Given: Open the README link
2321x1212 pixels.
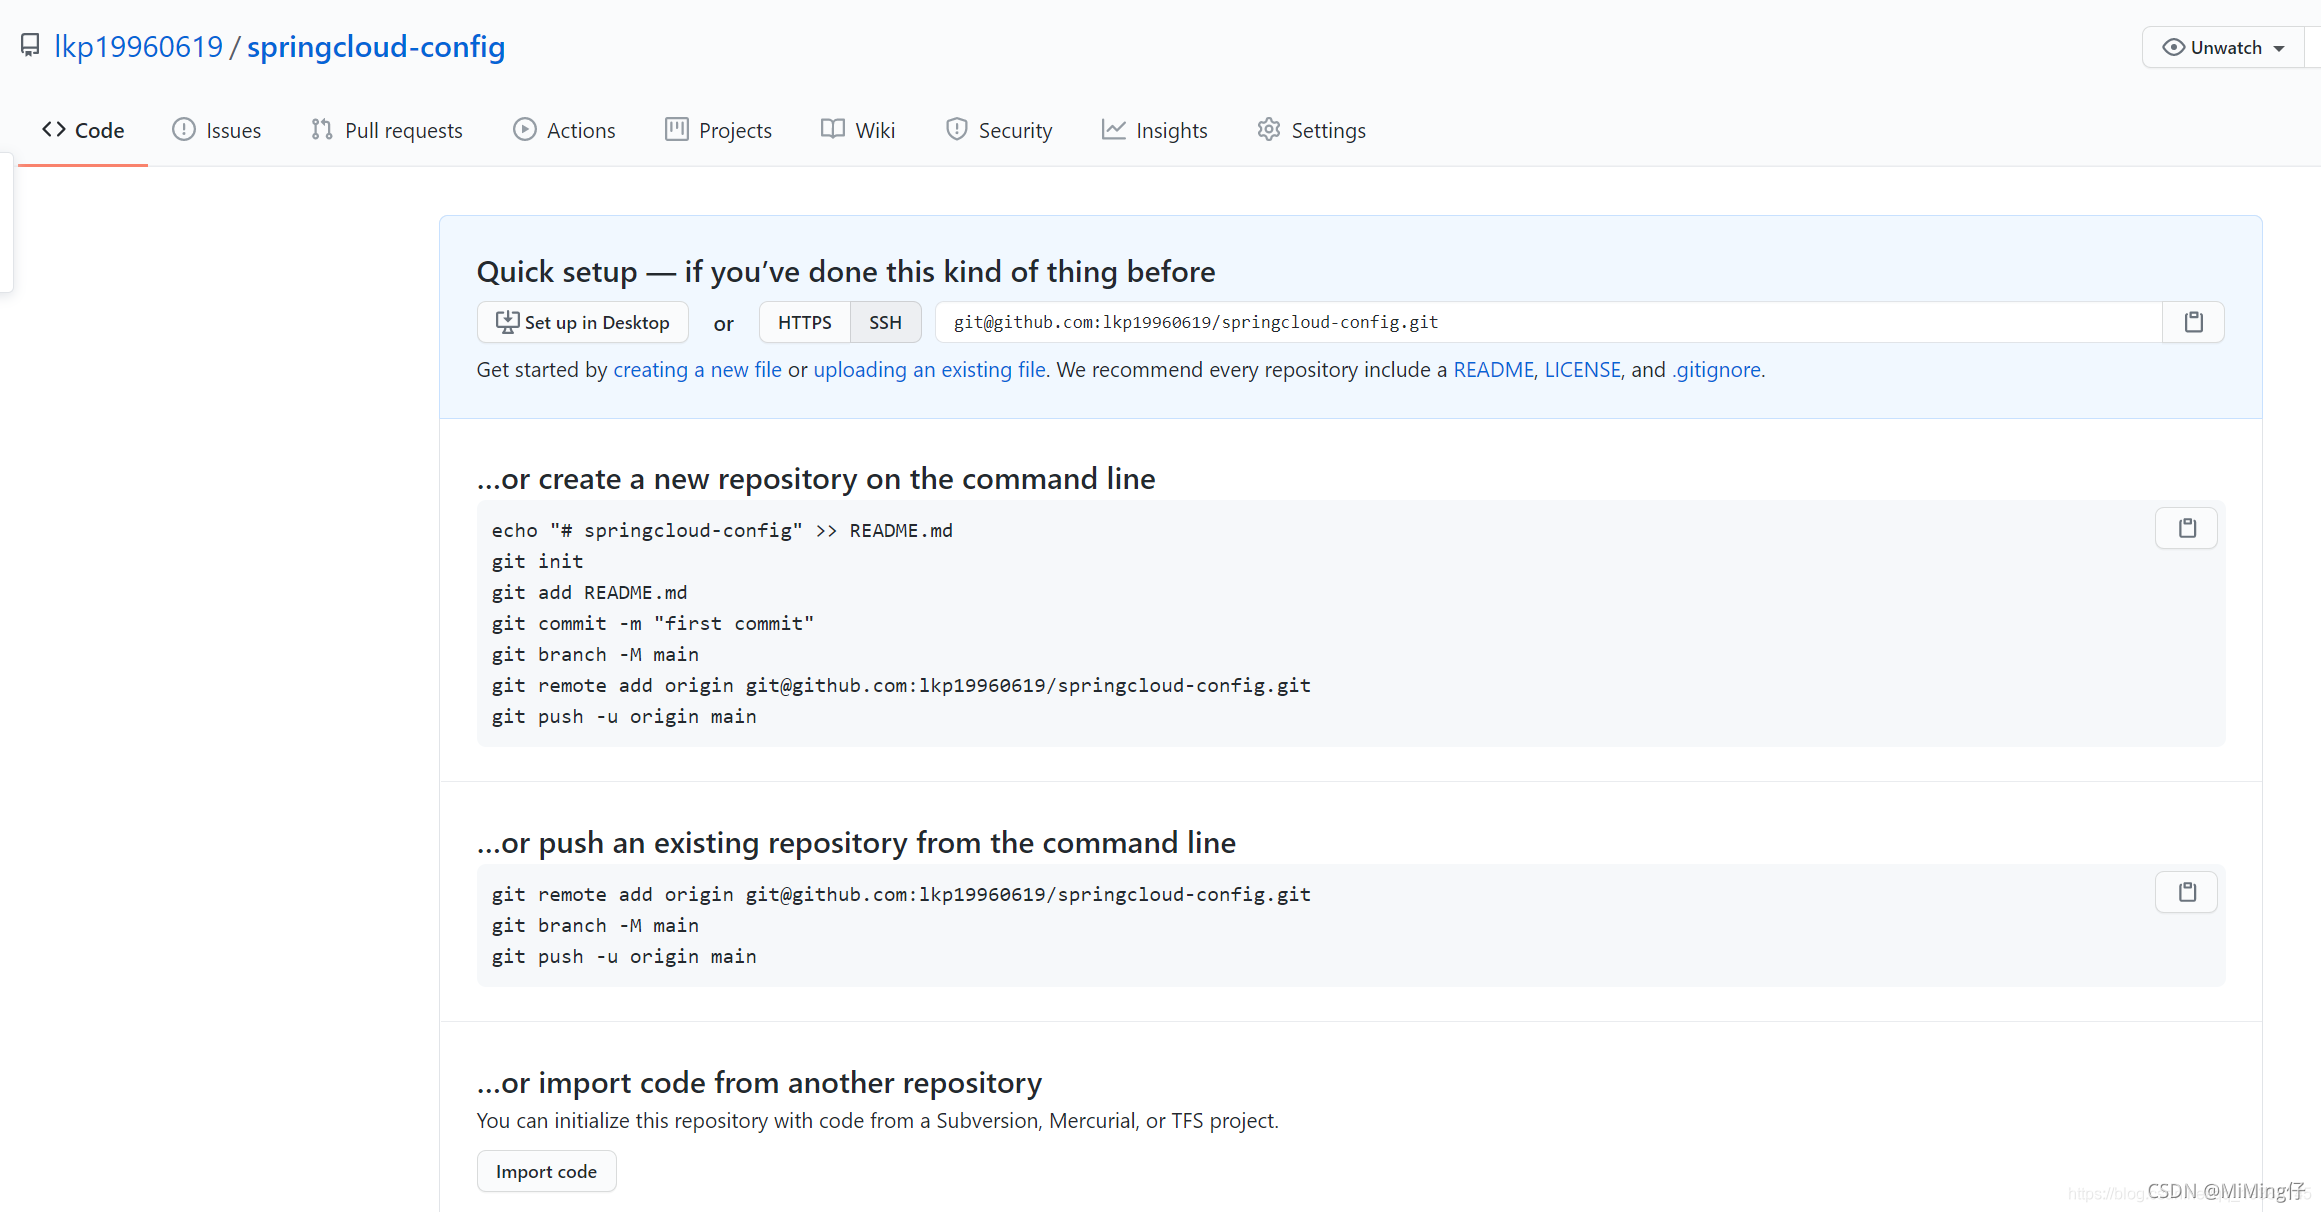Looking at the screenshot, I should coord(1494,370).
